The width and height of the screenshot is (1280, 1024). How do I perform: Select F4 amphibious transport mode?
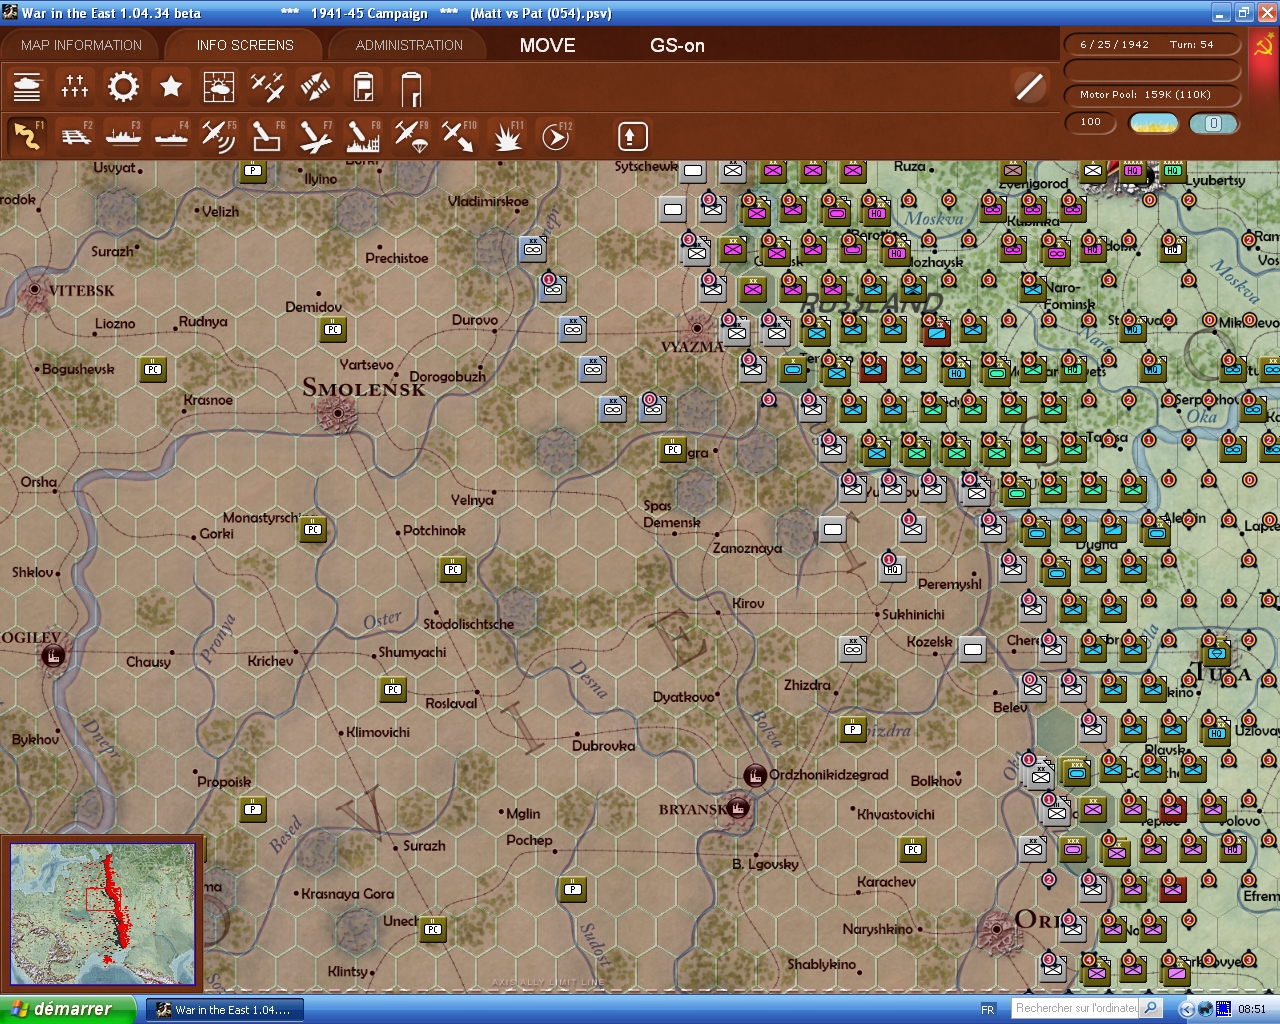171,136
